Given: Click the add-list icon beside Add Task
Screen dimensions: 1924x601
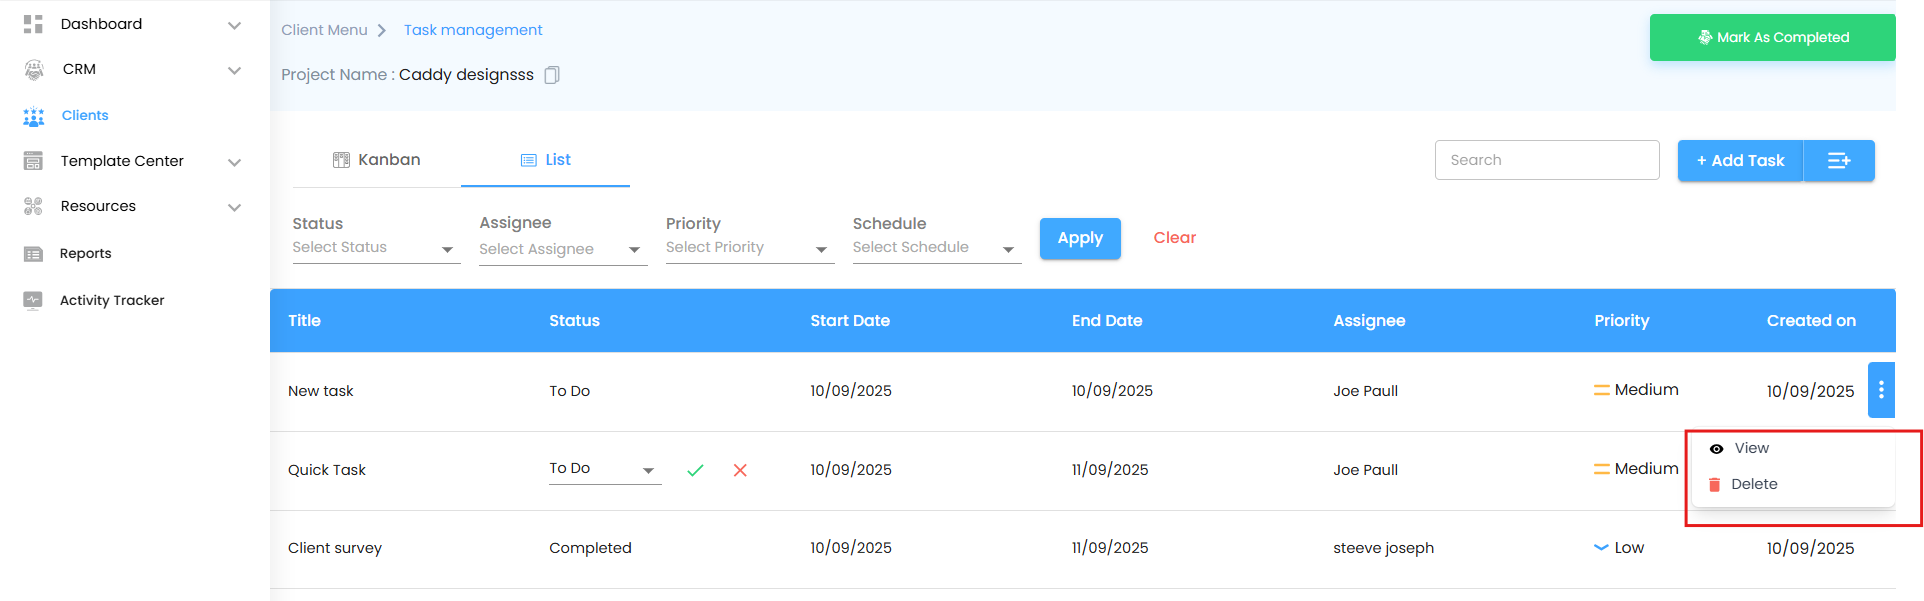Looking at the screenshot, I should pyautogui.click(x=1838, y=161).
